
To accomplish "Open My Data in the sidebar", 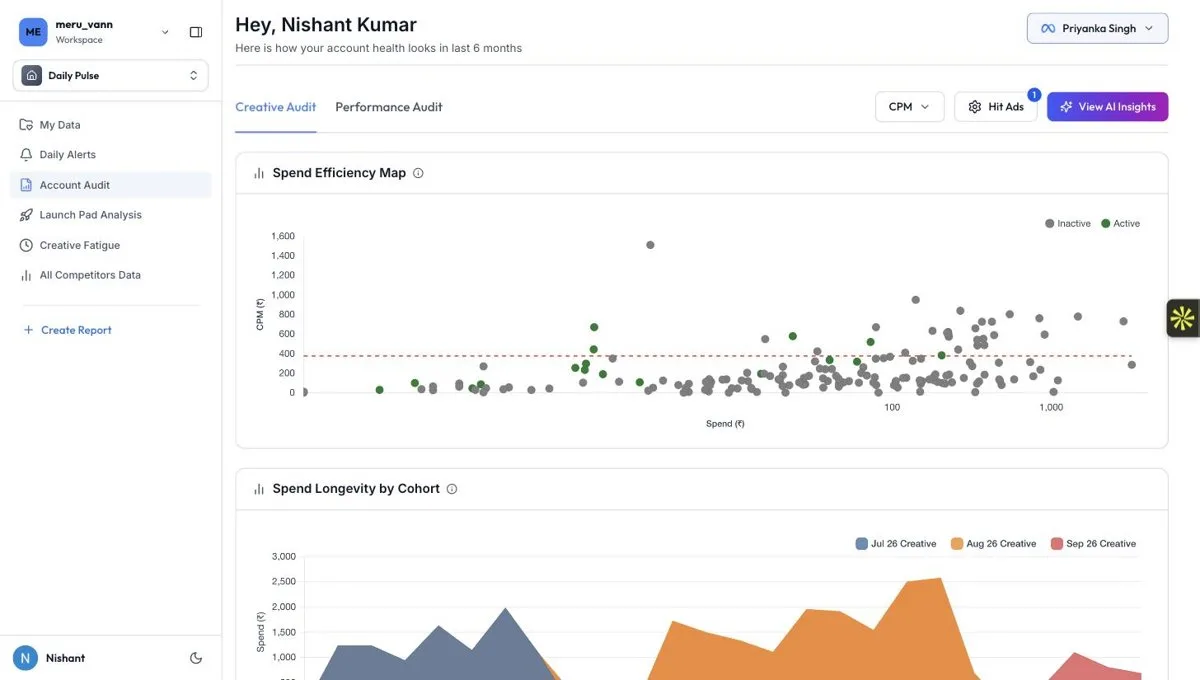I will tap(111, 125).
